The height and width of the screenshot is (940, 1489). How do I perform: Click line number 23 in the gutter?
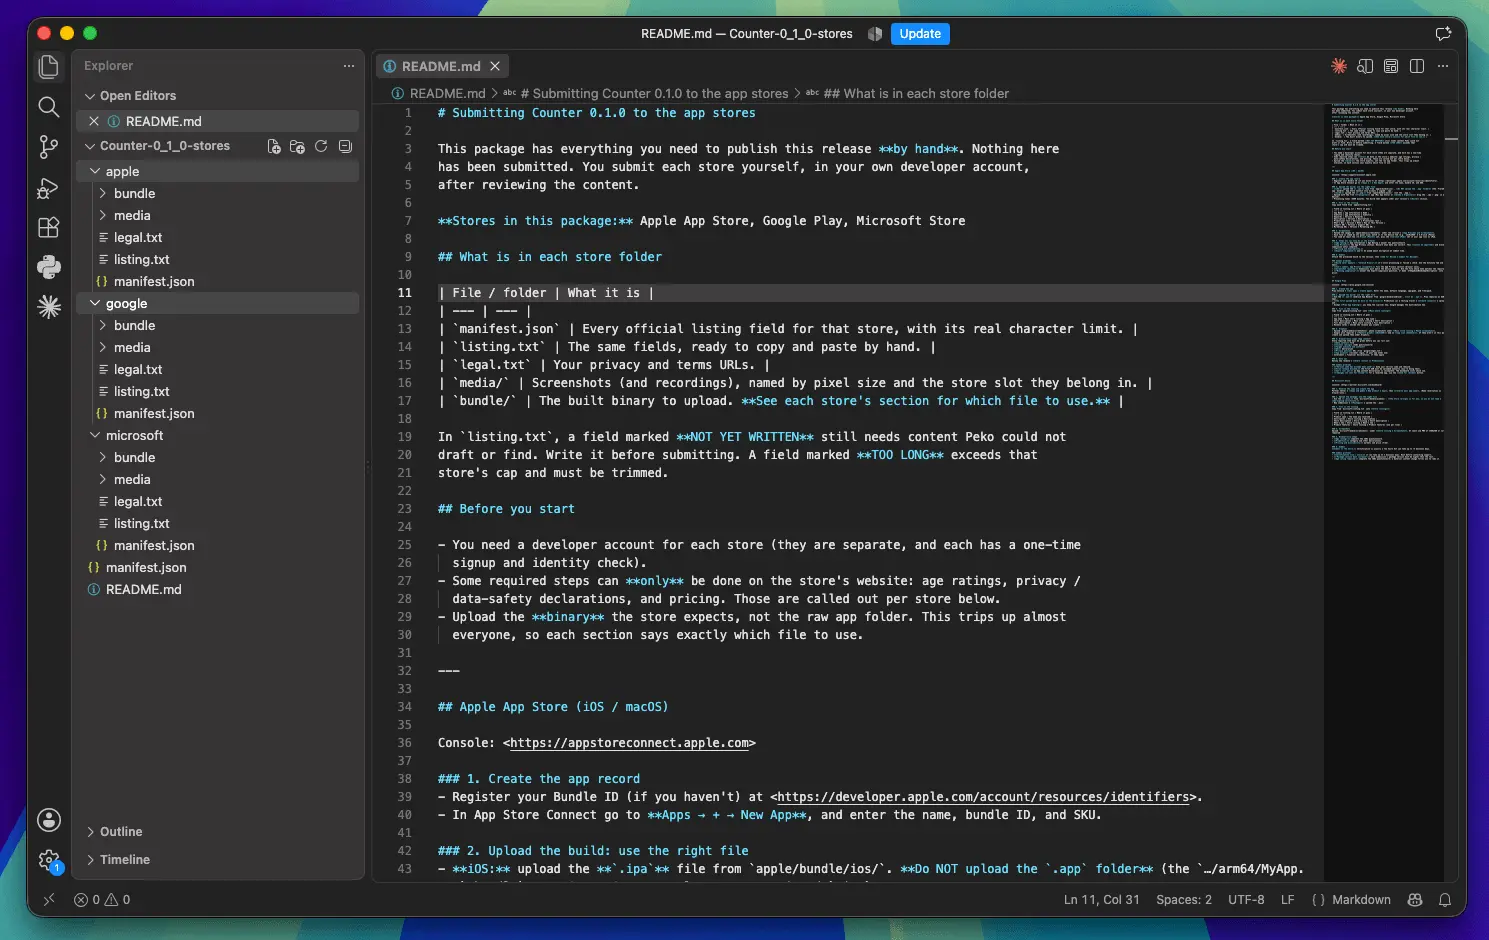tap(405, 509)
